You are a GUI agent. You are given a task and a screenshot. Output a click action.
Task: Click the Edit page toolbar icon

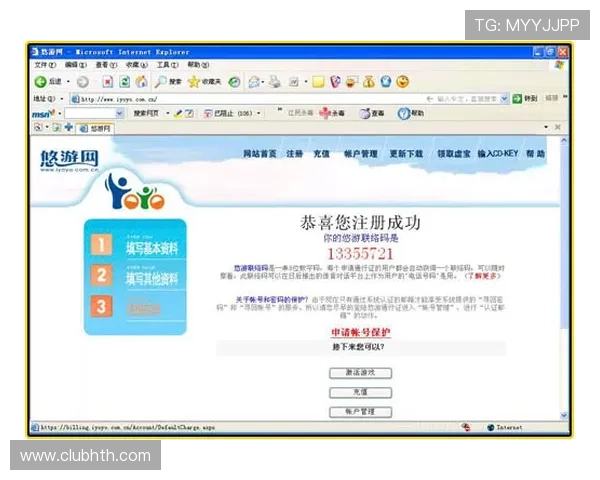[294, 82]
